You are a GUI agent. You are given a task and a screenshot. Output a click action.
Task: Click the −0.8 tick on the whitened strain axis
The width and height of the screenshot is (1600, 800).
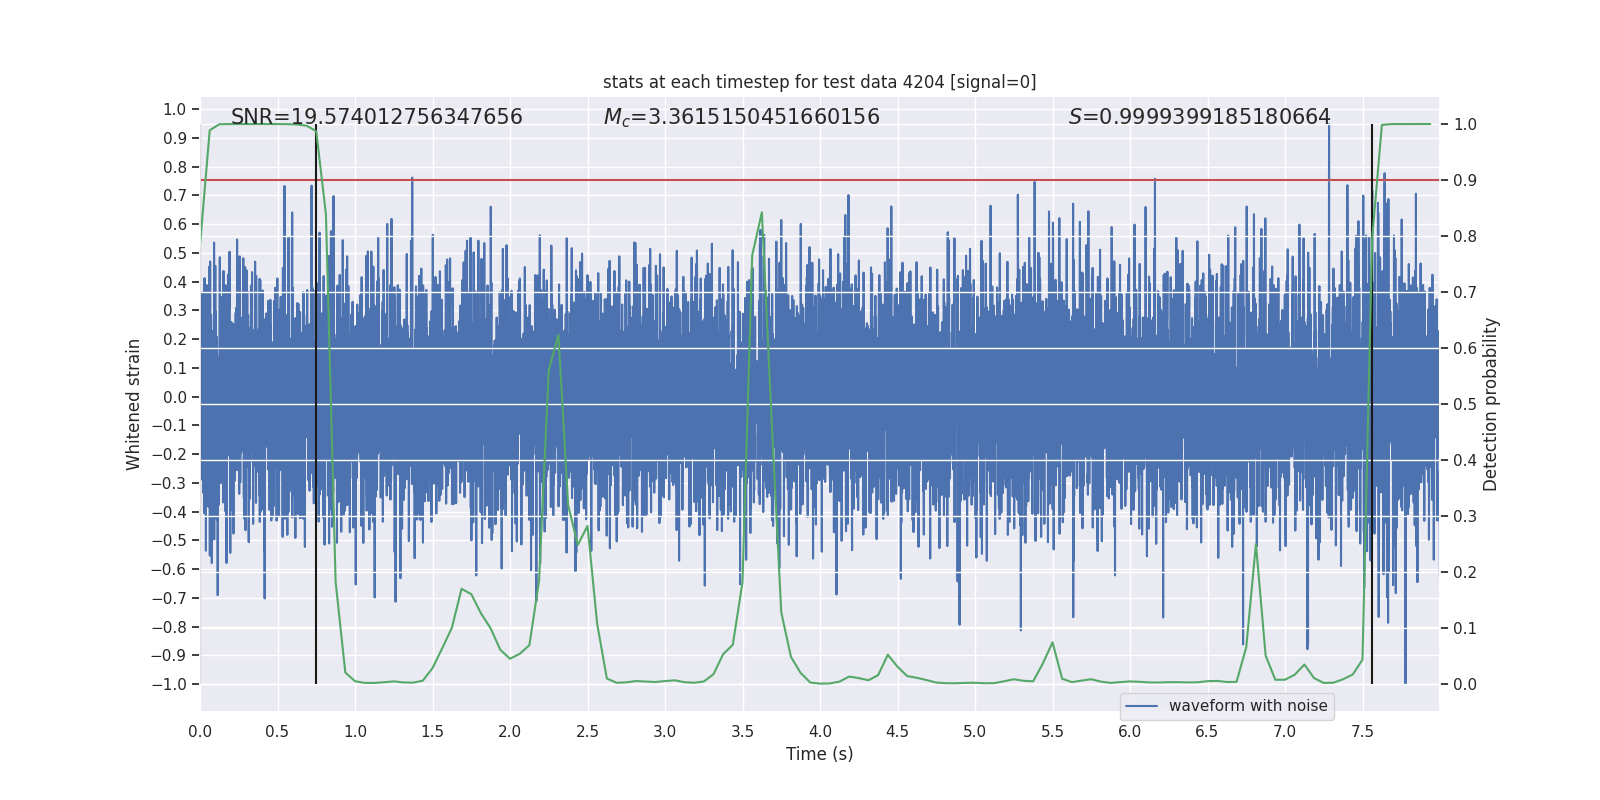169,627
